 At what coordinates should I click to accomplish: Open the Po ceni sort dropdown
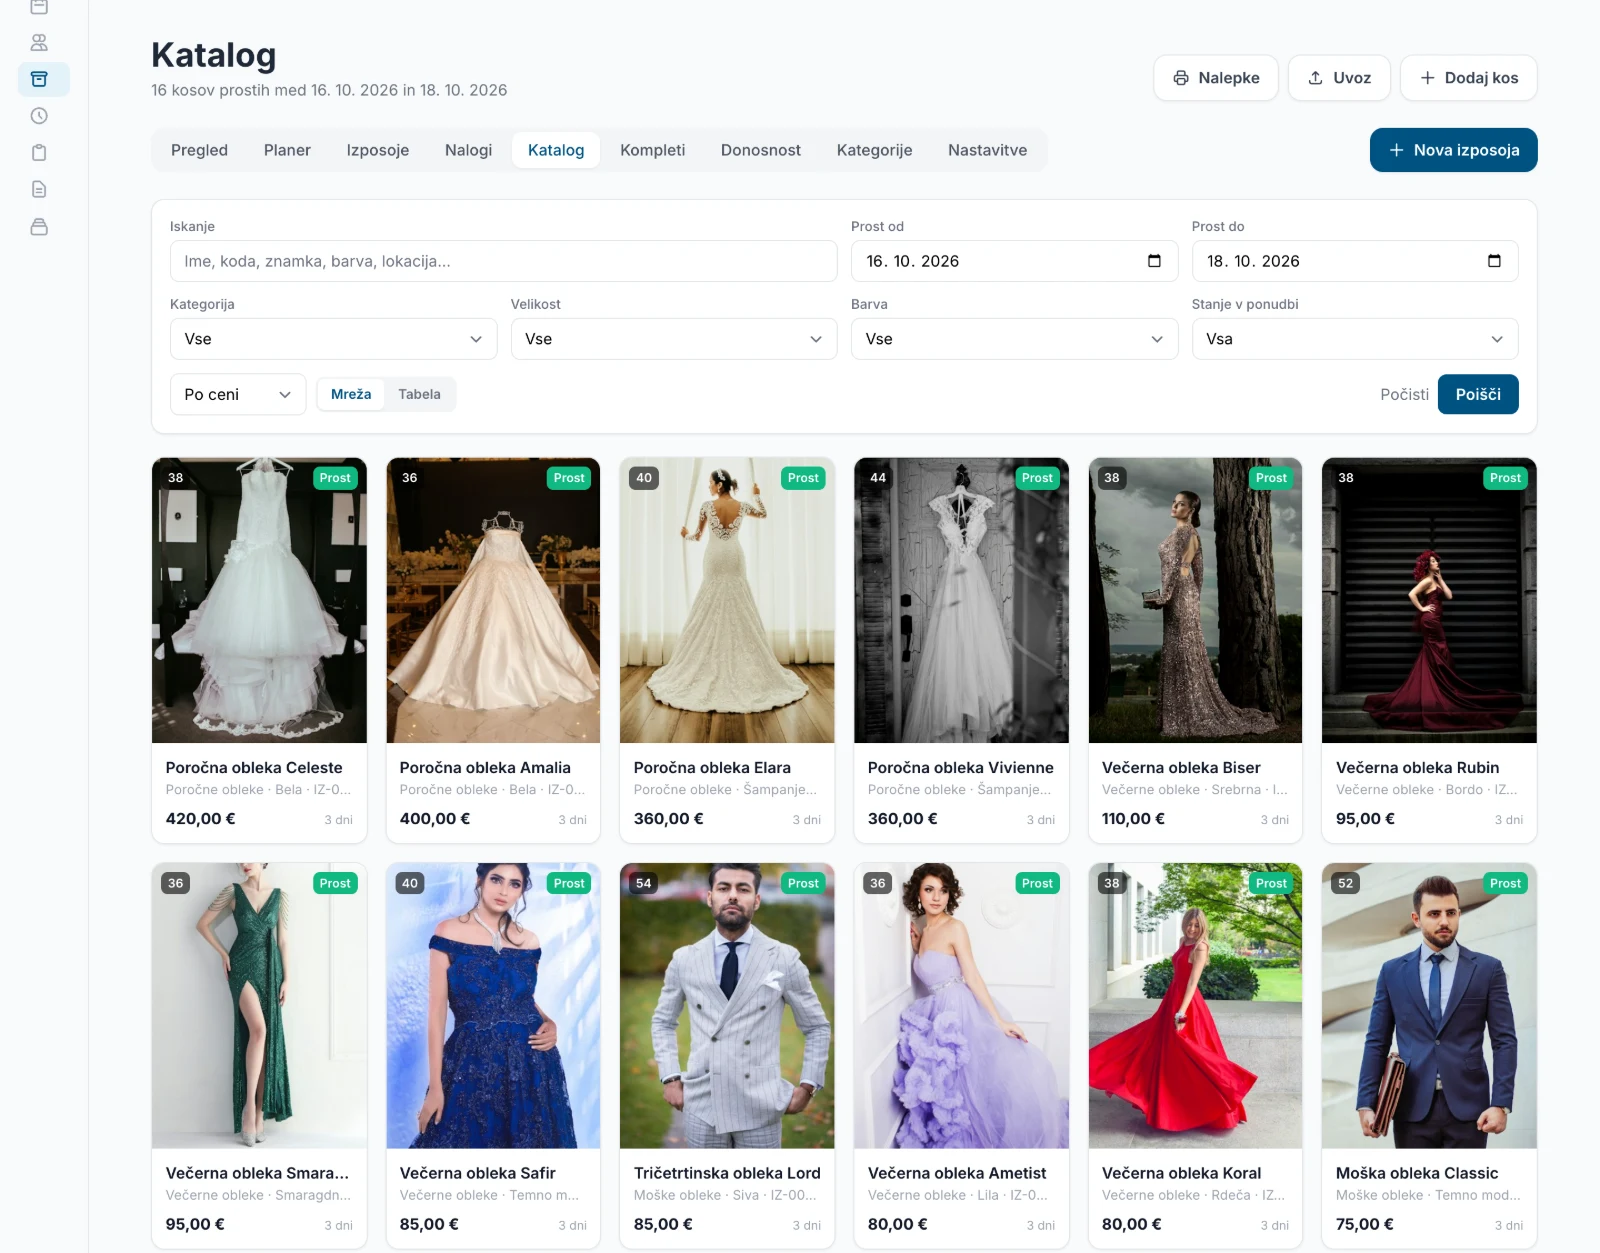(238, 394)
